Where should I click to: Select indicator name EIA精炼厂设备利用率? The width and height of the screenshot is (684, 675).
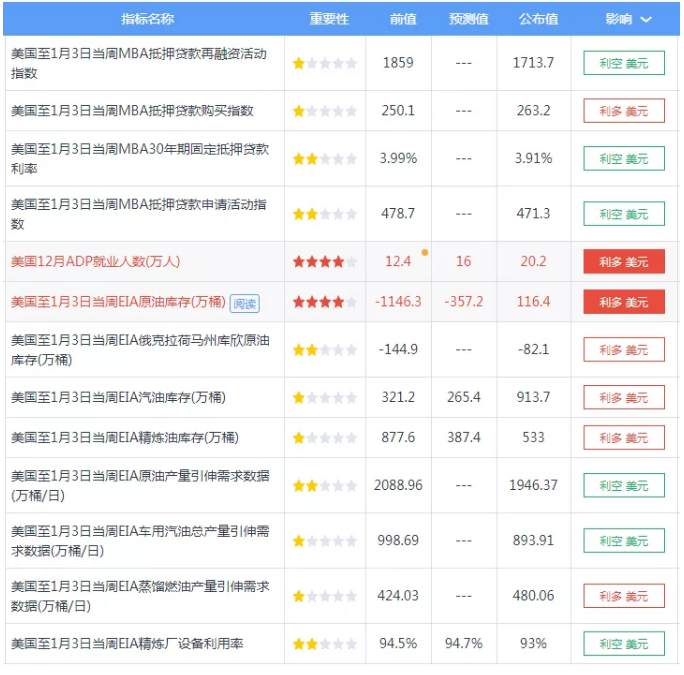[x=127, y=644]
